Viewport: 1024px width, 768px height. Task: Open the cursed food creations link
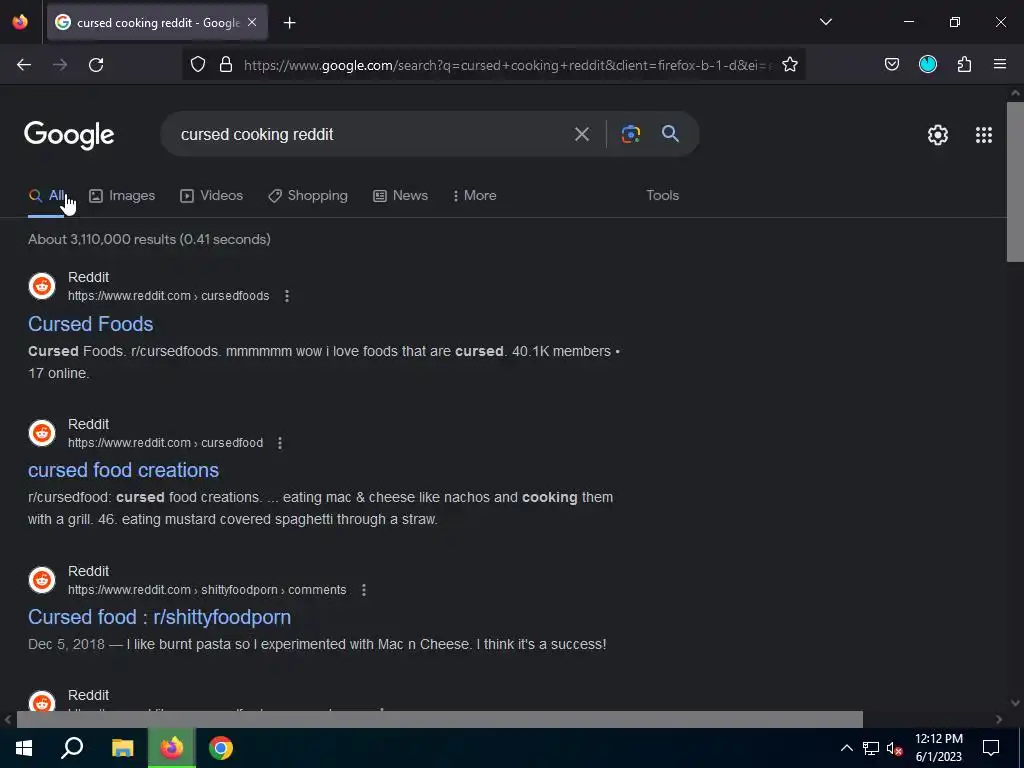pyautogui.click(x=123, y=470)
